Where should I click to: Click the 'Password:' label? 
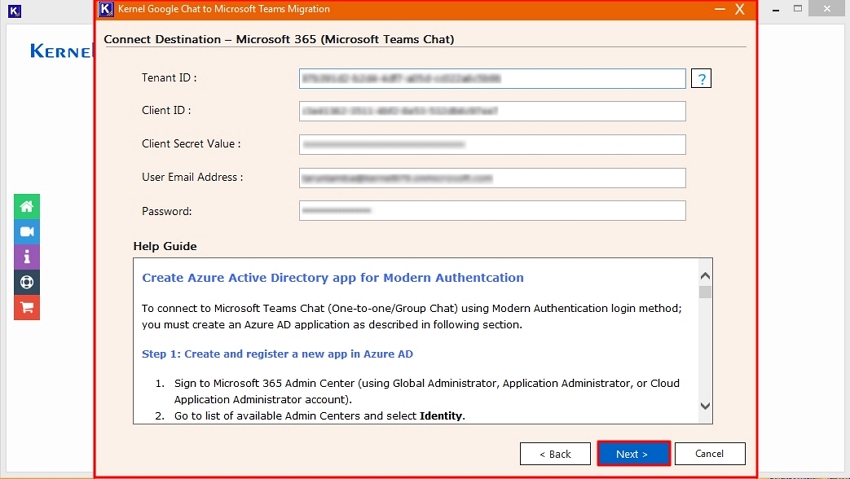[167, 211]
